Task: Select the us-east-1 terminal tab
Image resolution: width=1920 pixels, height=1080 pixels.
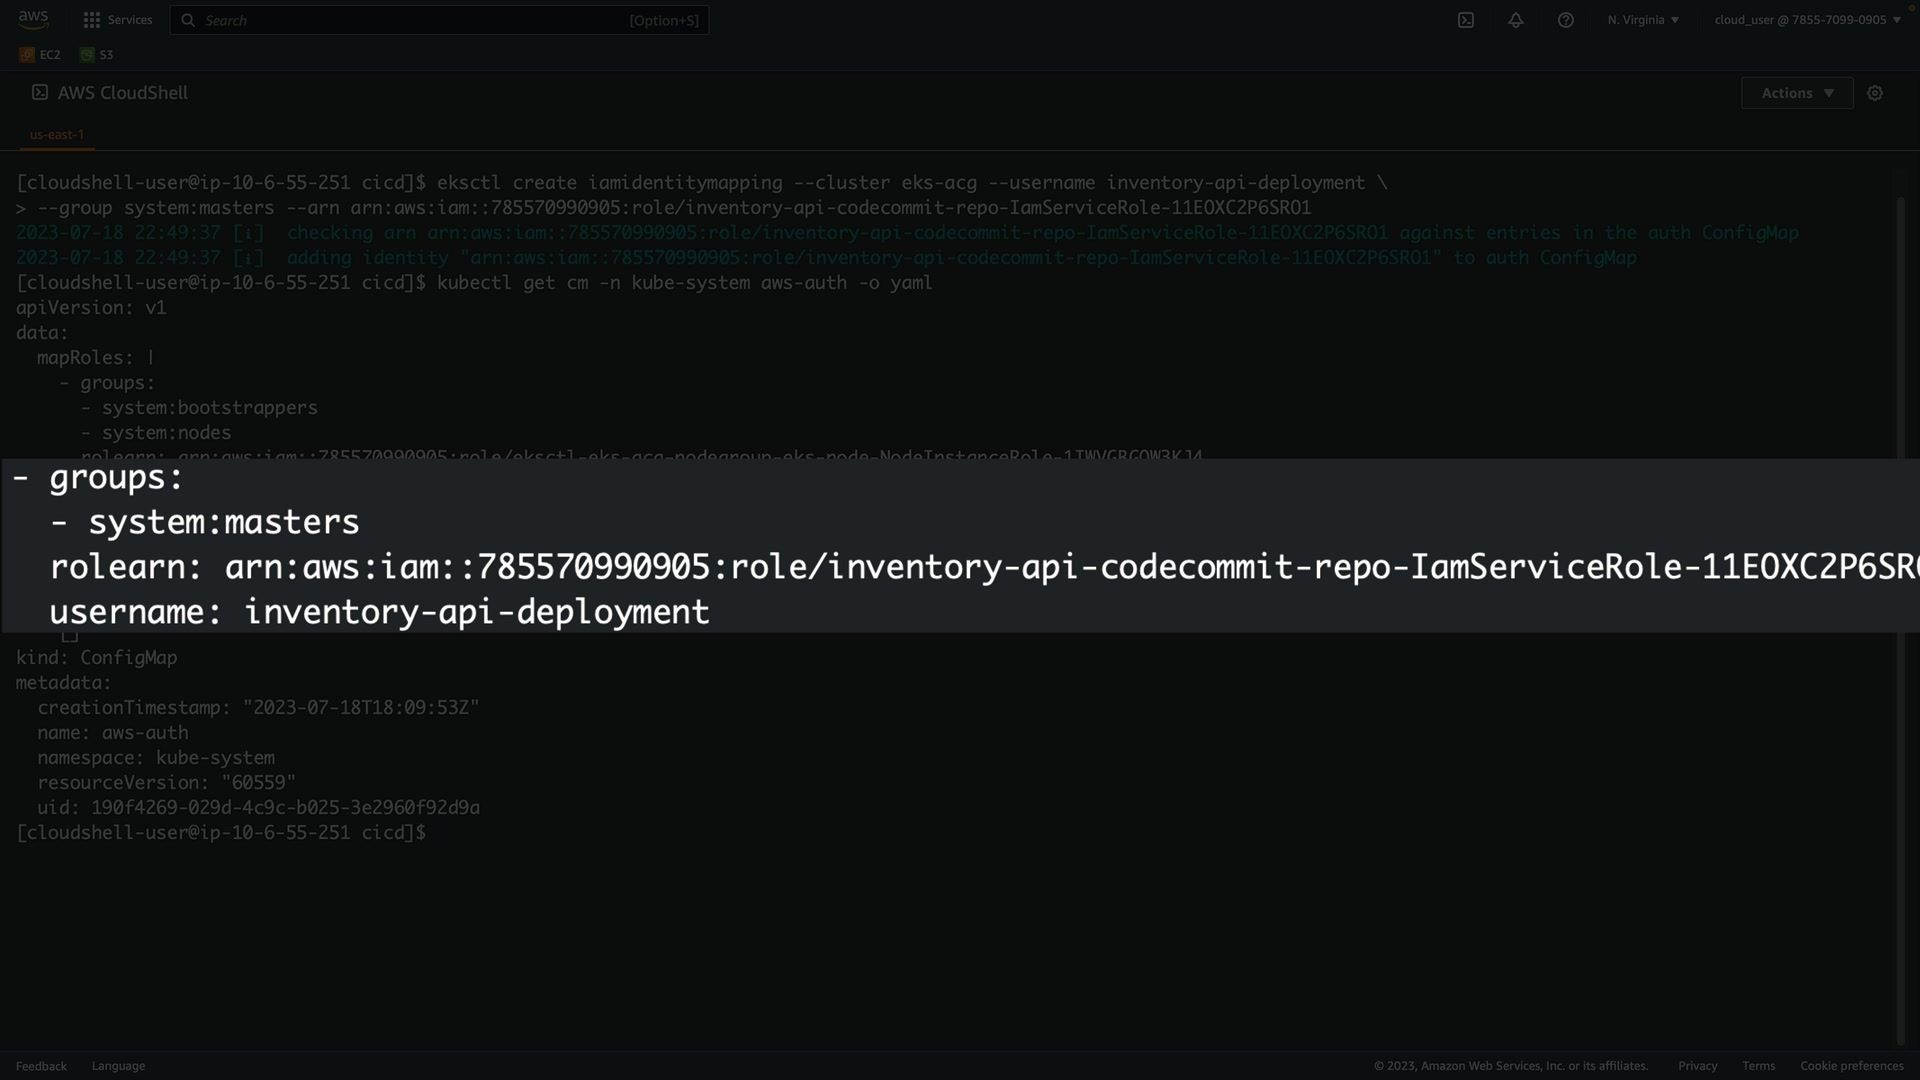Action: tap(57, 134)
